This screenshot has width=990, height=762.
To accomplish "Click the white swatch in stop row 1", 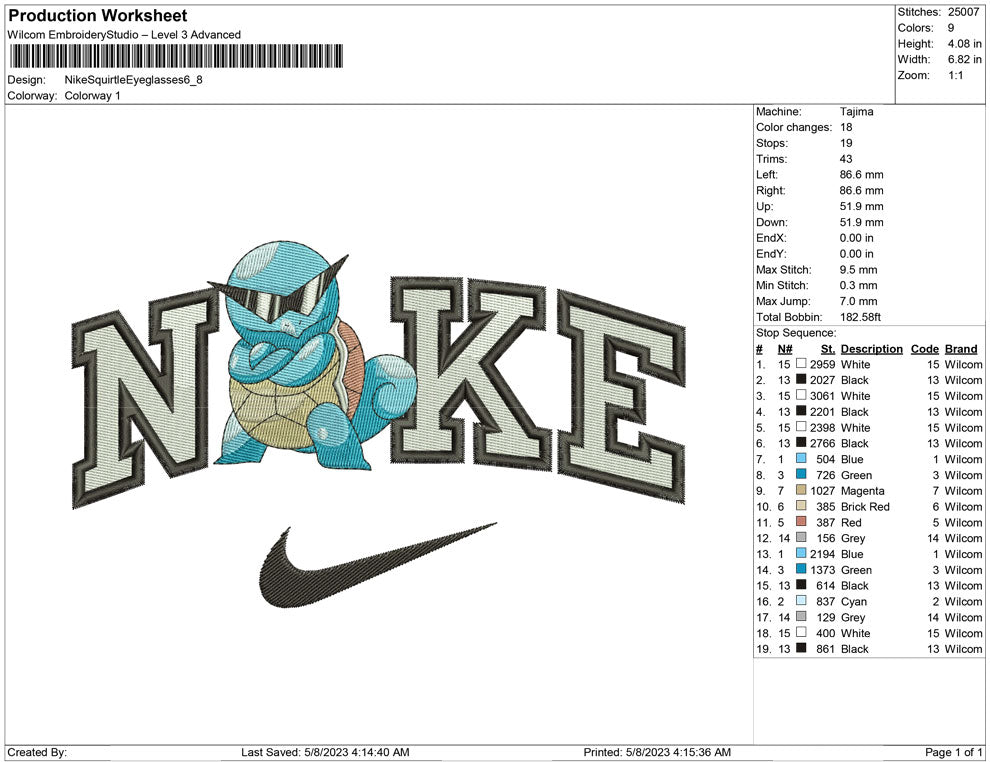I will (801, 364).
